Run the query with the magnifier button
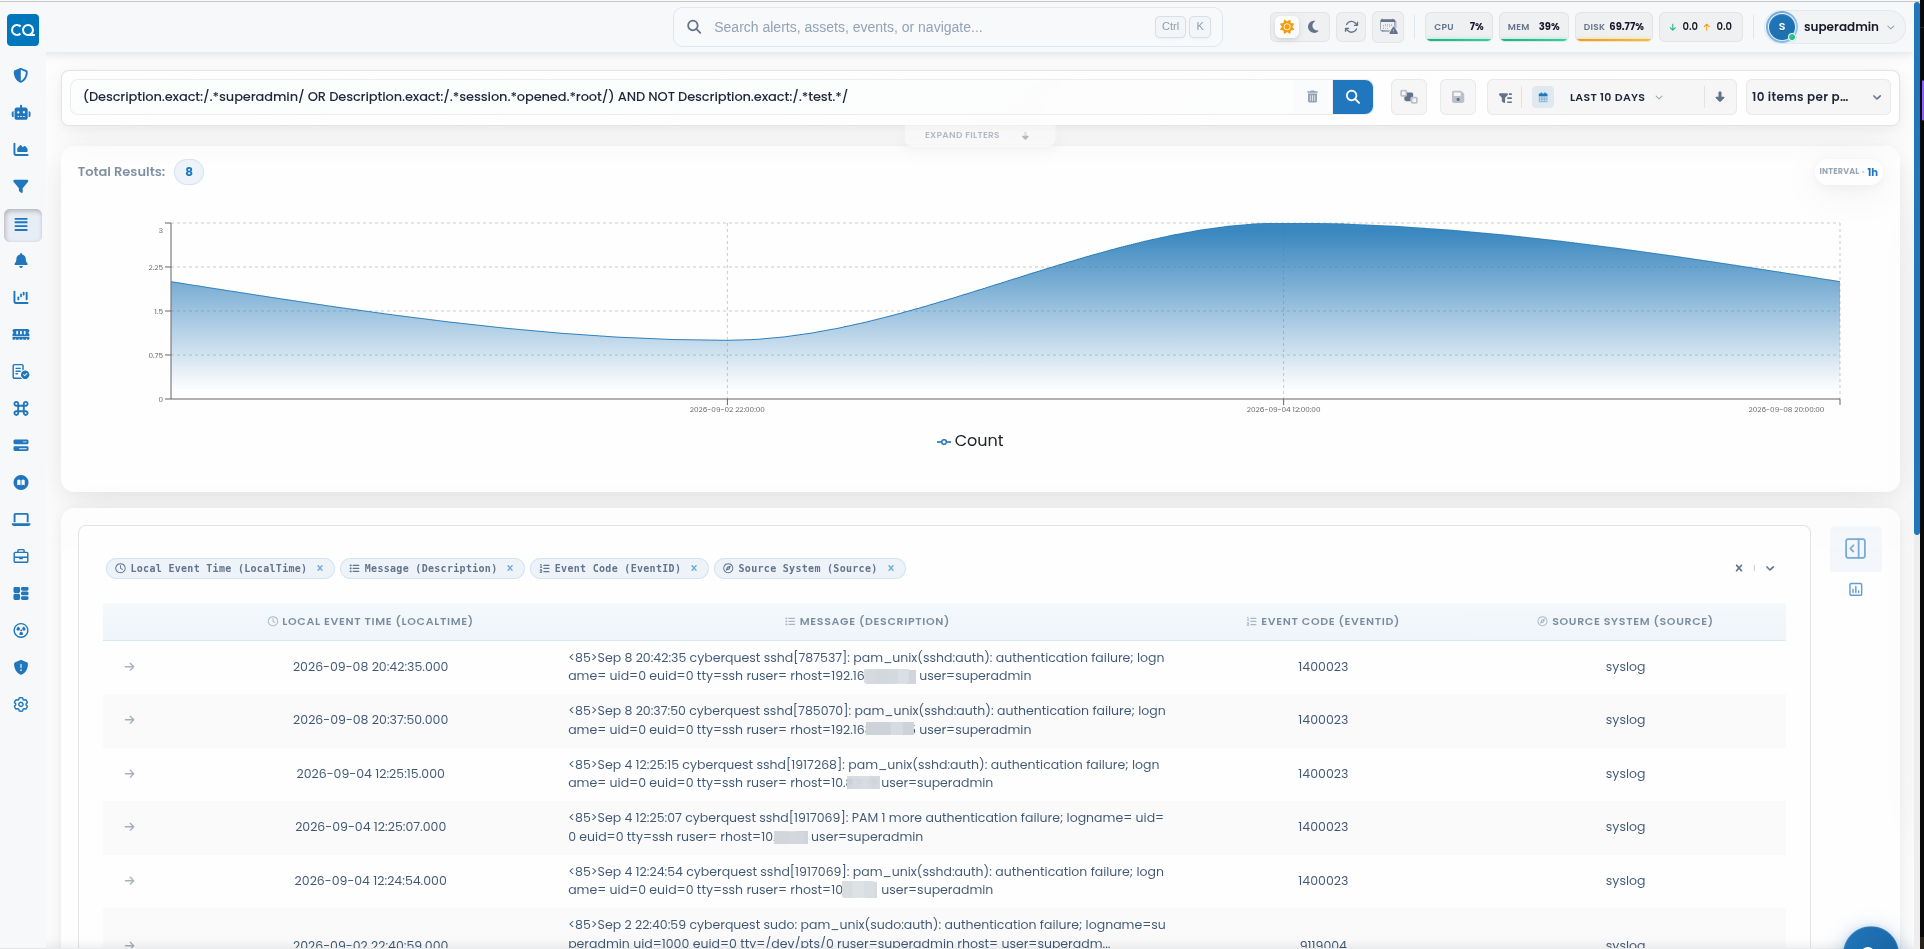Viewport: 1924px width, 949px height. coord(1352,97)
